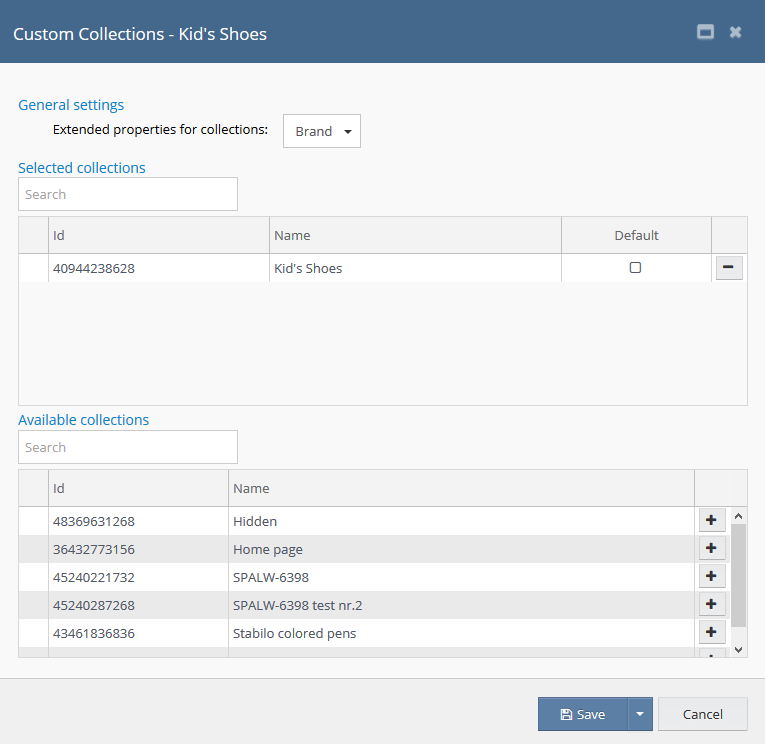The image size is (765, 744).
Task: Sort selected collections by Id column
Action: click(159, 235)
